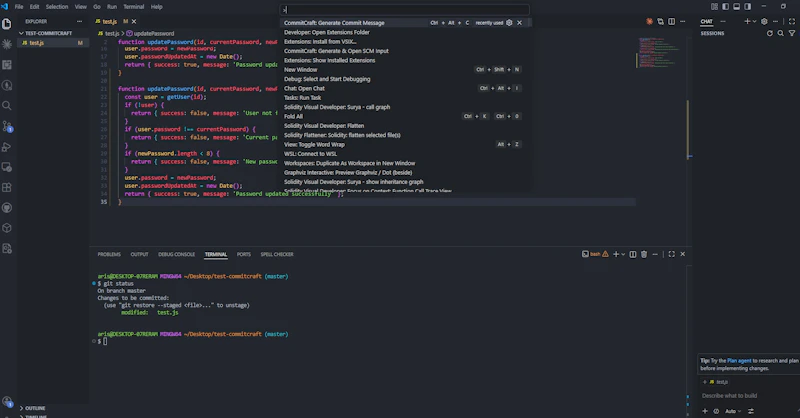Viewport: 800px width, 418px height.
Task: Filter the chat Sessions
Action: click(x=792, y=33)
